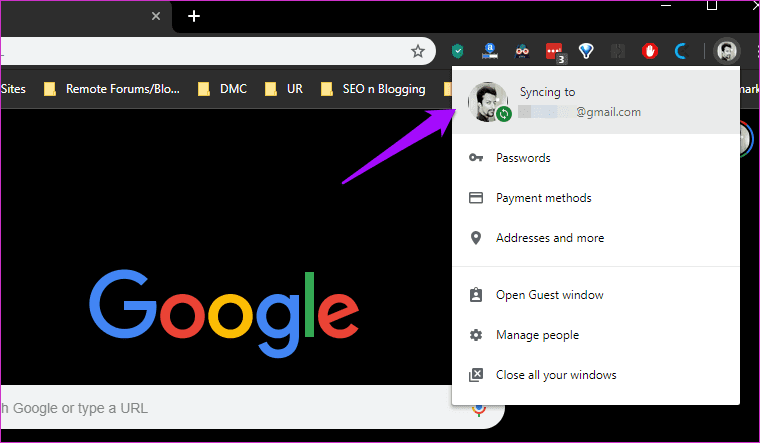Open a new tab with the plus button
The image size is (760, 443).
[194, 16]
